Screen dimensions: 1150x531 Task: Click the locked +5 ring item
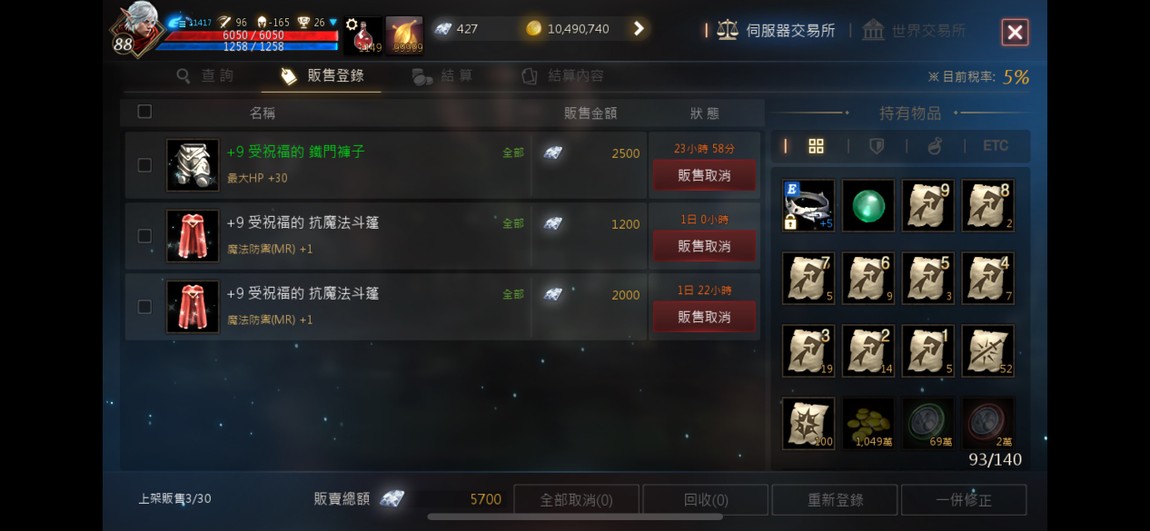pos(808,206)
